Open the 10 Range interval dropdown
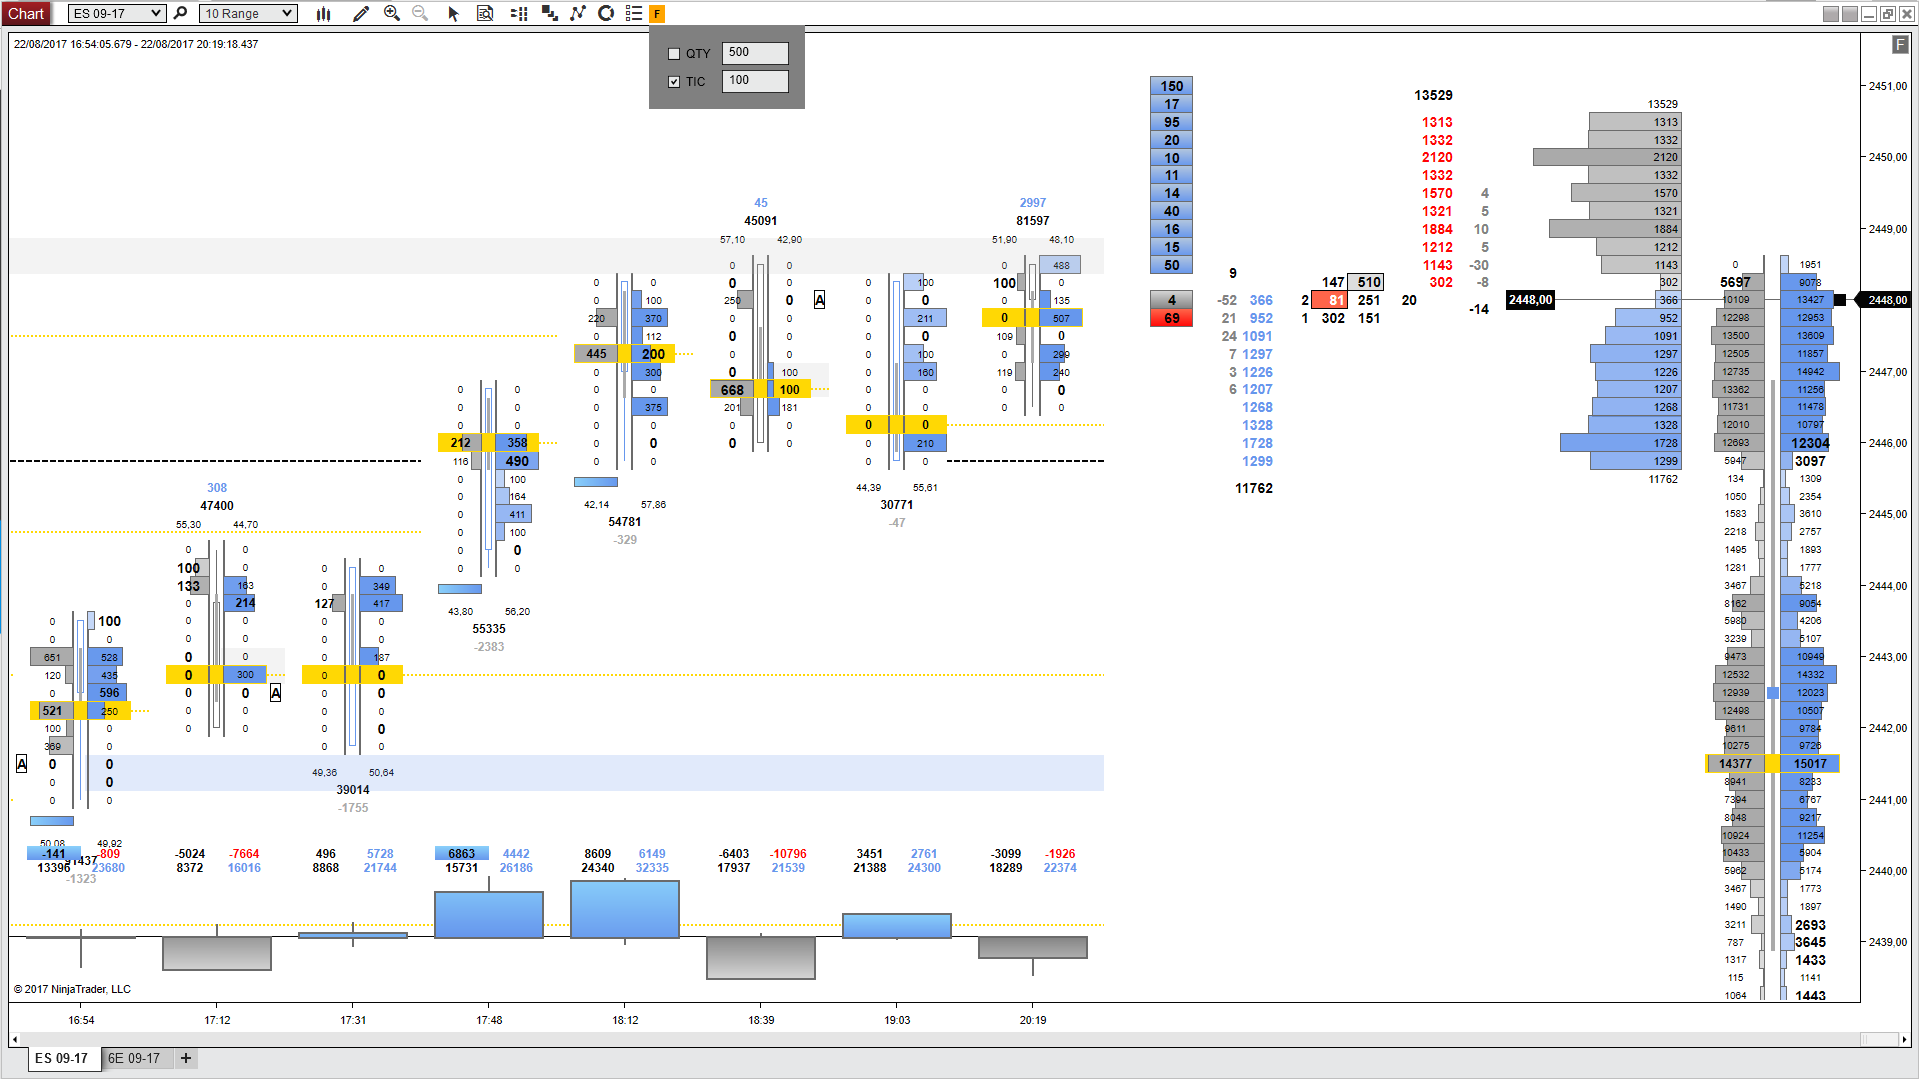Viewport: 1919px width, 1079px height. click(x=248, y=13)
